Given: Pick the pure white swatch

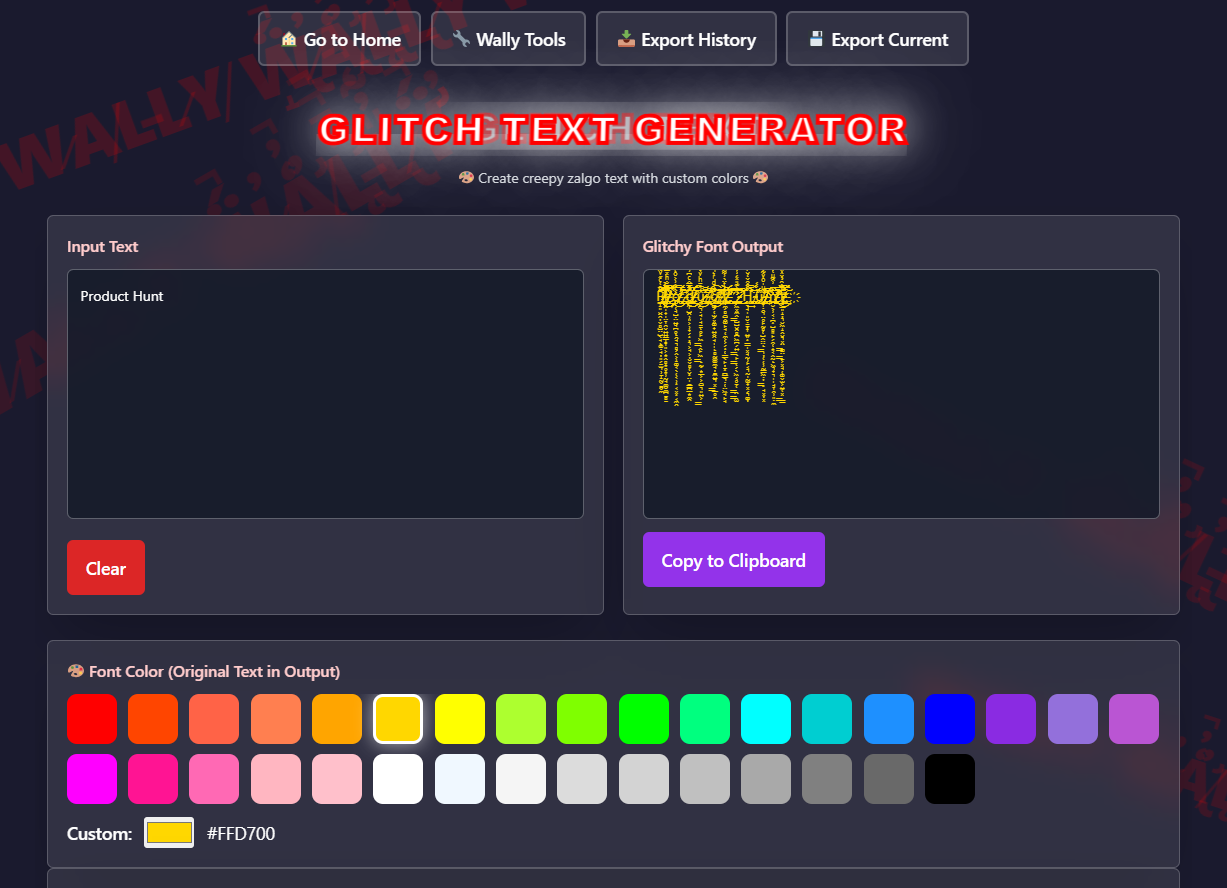Looking at the screenshot, I should click(398, 779).
